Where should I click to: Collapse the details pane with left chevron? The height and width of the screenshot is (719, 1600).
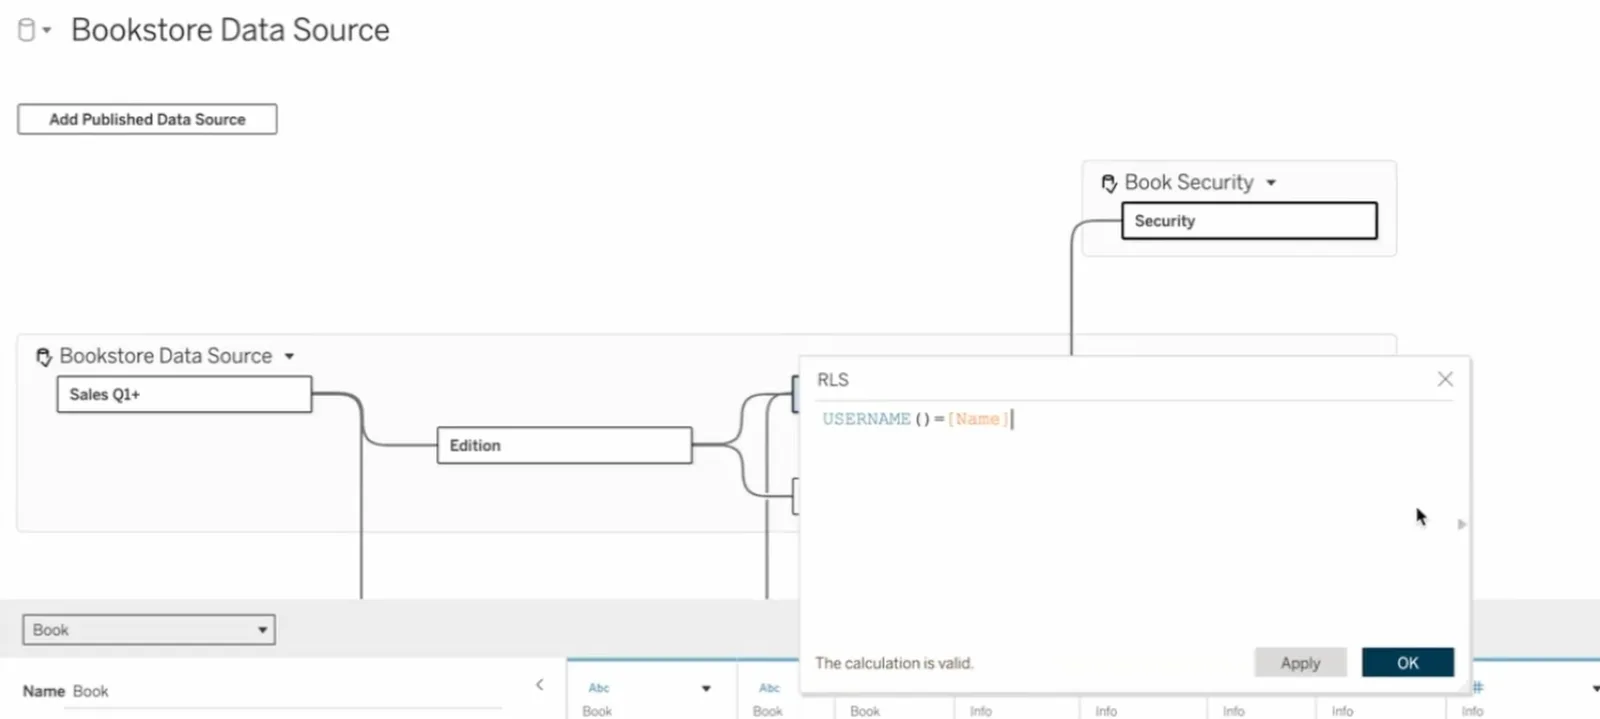pyautogui.click(x=539, y=685)
